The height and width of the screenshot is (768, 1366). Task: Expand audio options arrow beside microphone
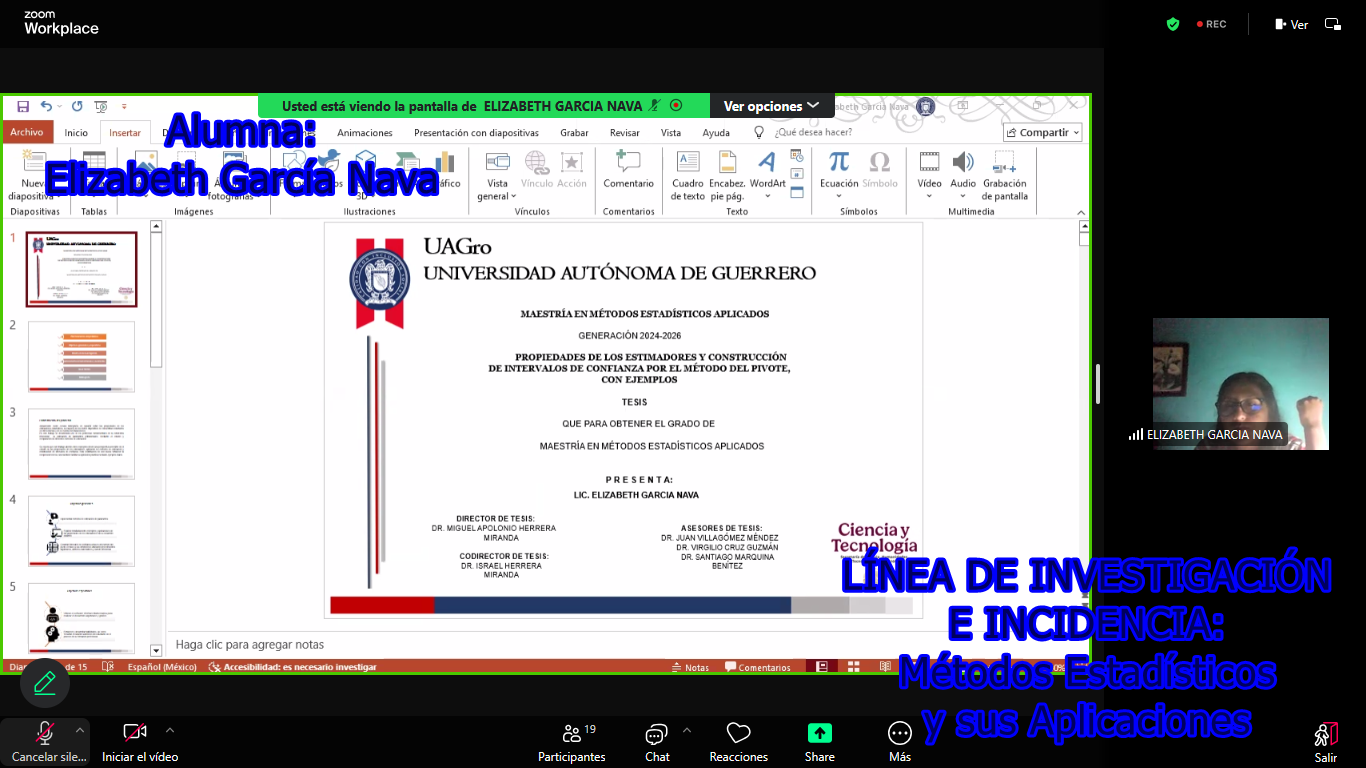pos(80,730)
